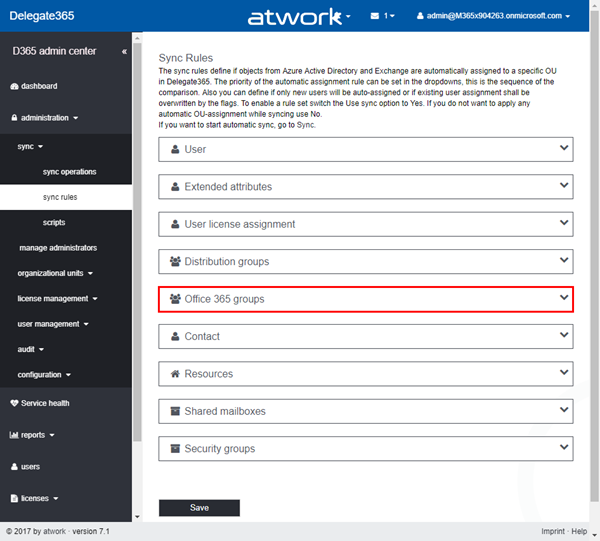The width and height of the screenshot is (600, 541).
Task: Click the sidebar scrollbar up arrow
Action: coord(137,38)
